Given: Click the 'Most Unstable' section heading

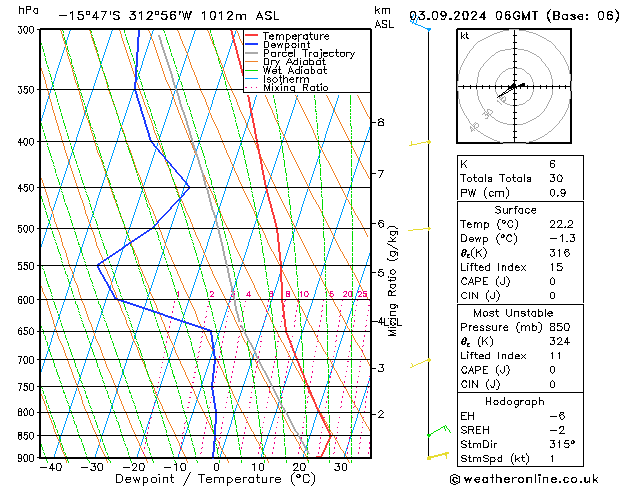Looking at the screenshot, I should click(x=515, y=314).
